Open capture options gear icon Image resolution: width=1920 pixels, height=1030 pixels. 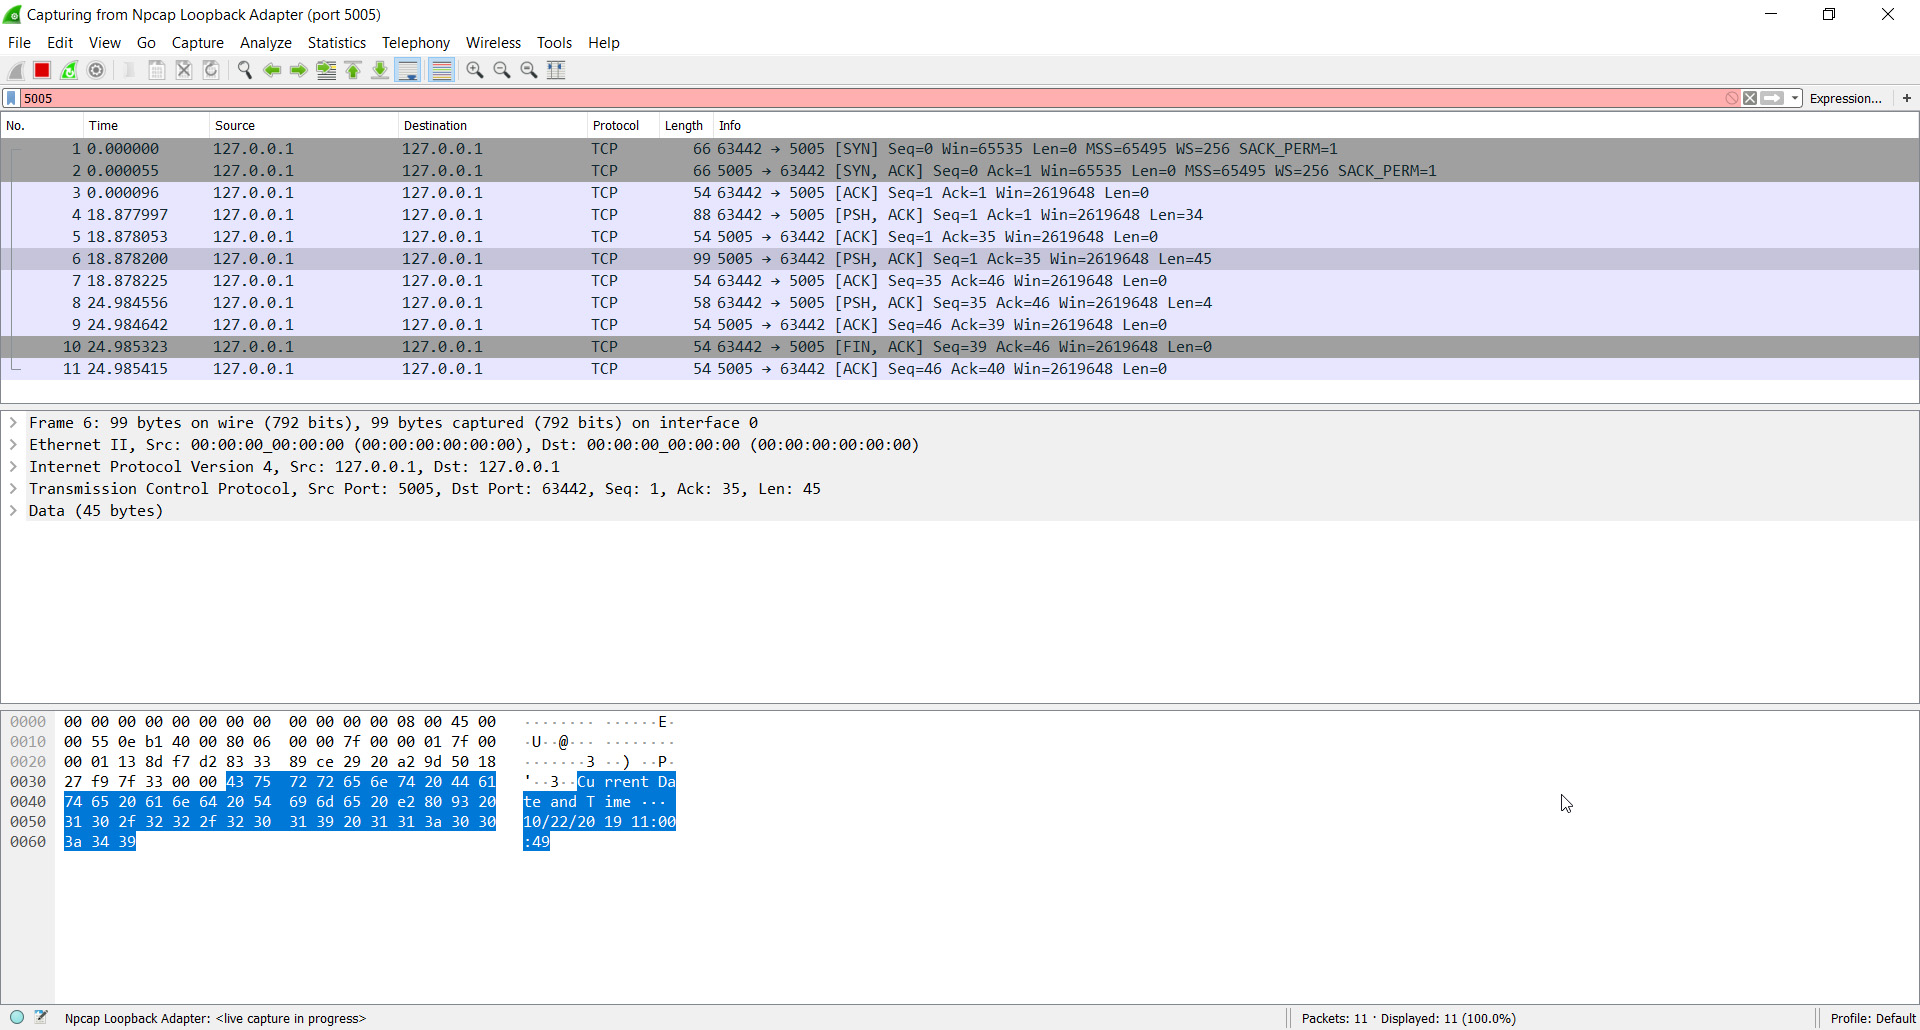pos(96,70)
